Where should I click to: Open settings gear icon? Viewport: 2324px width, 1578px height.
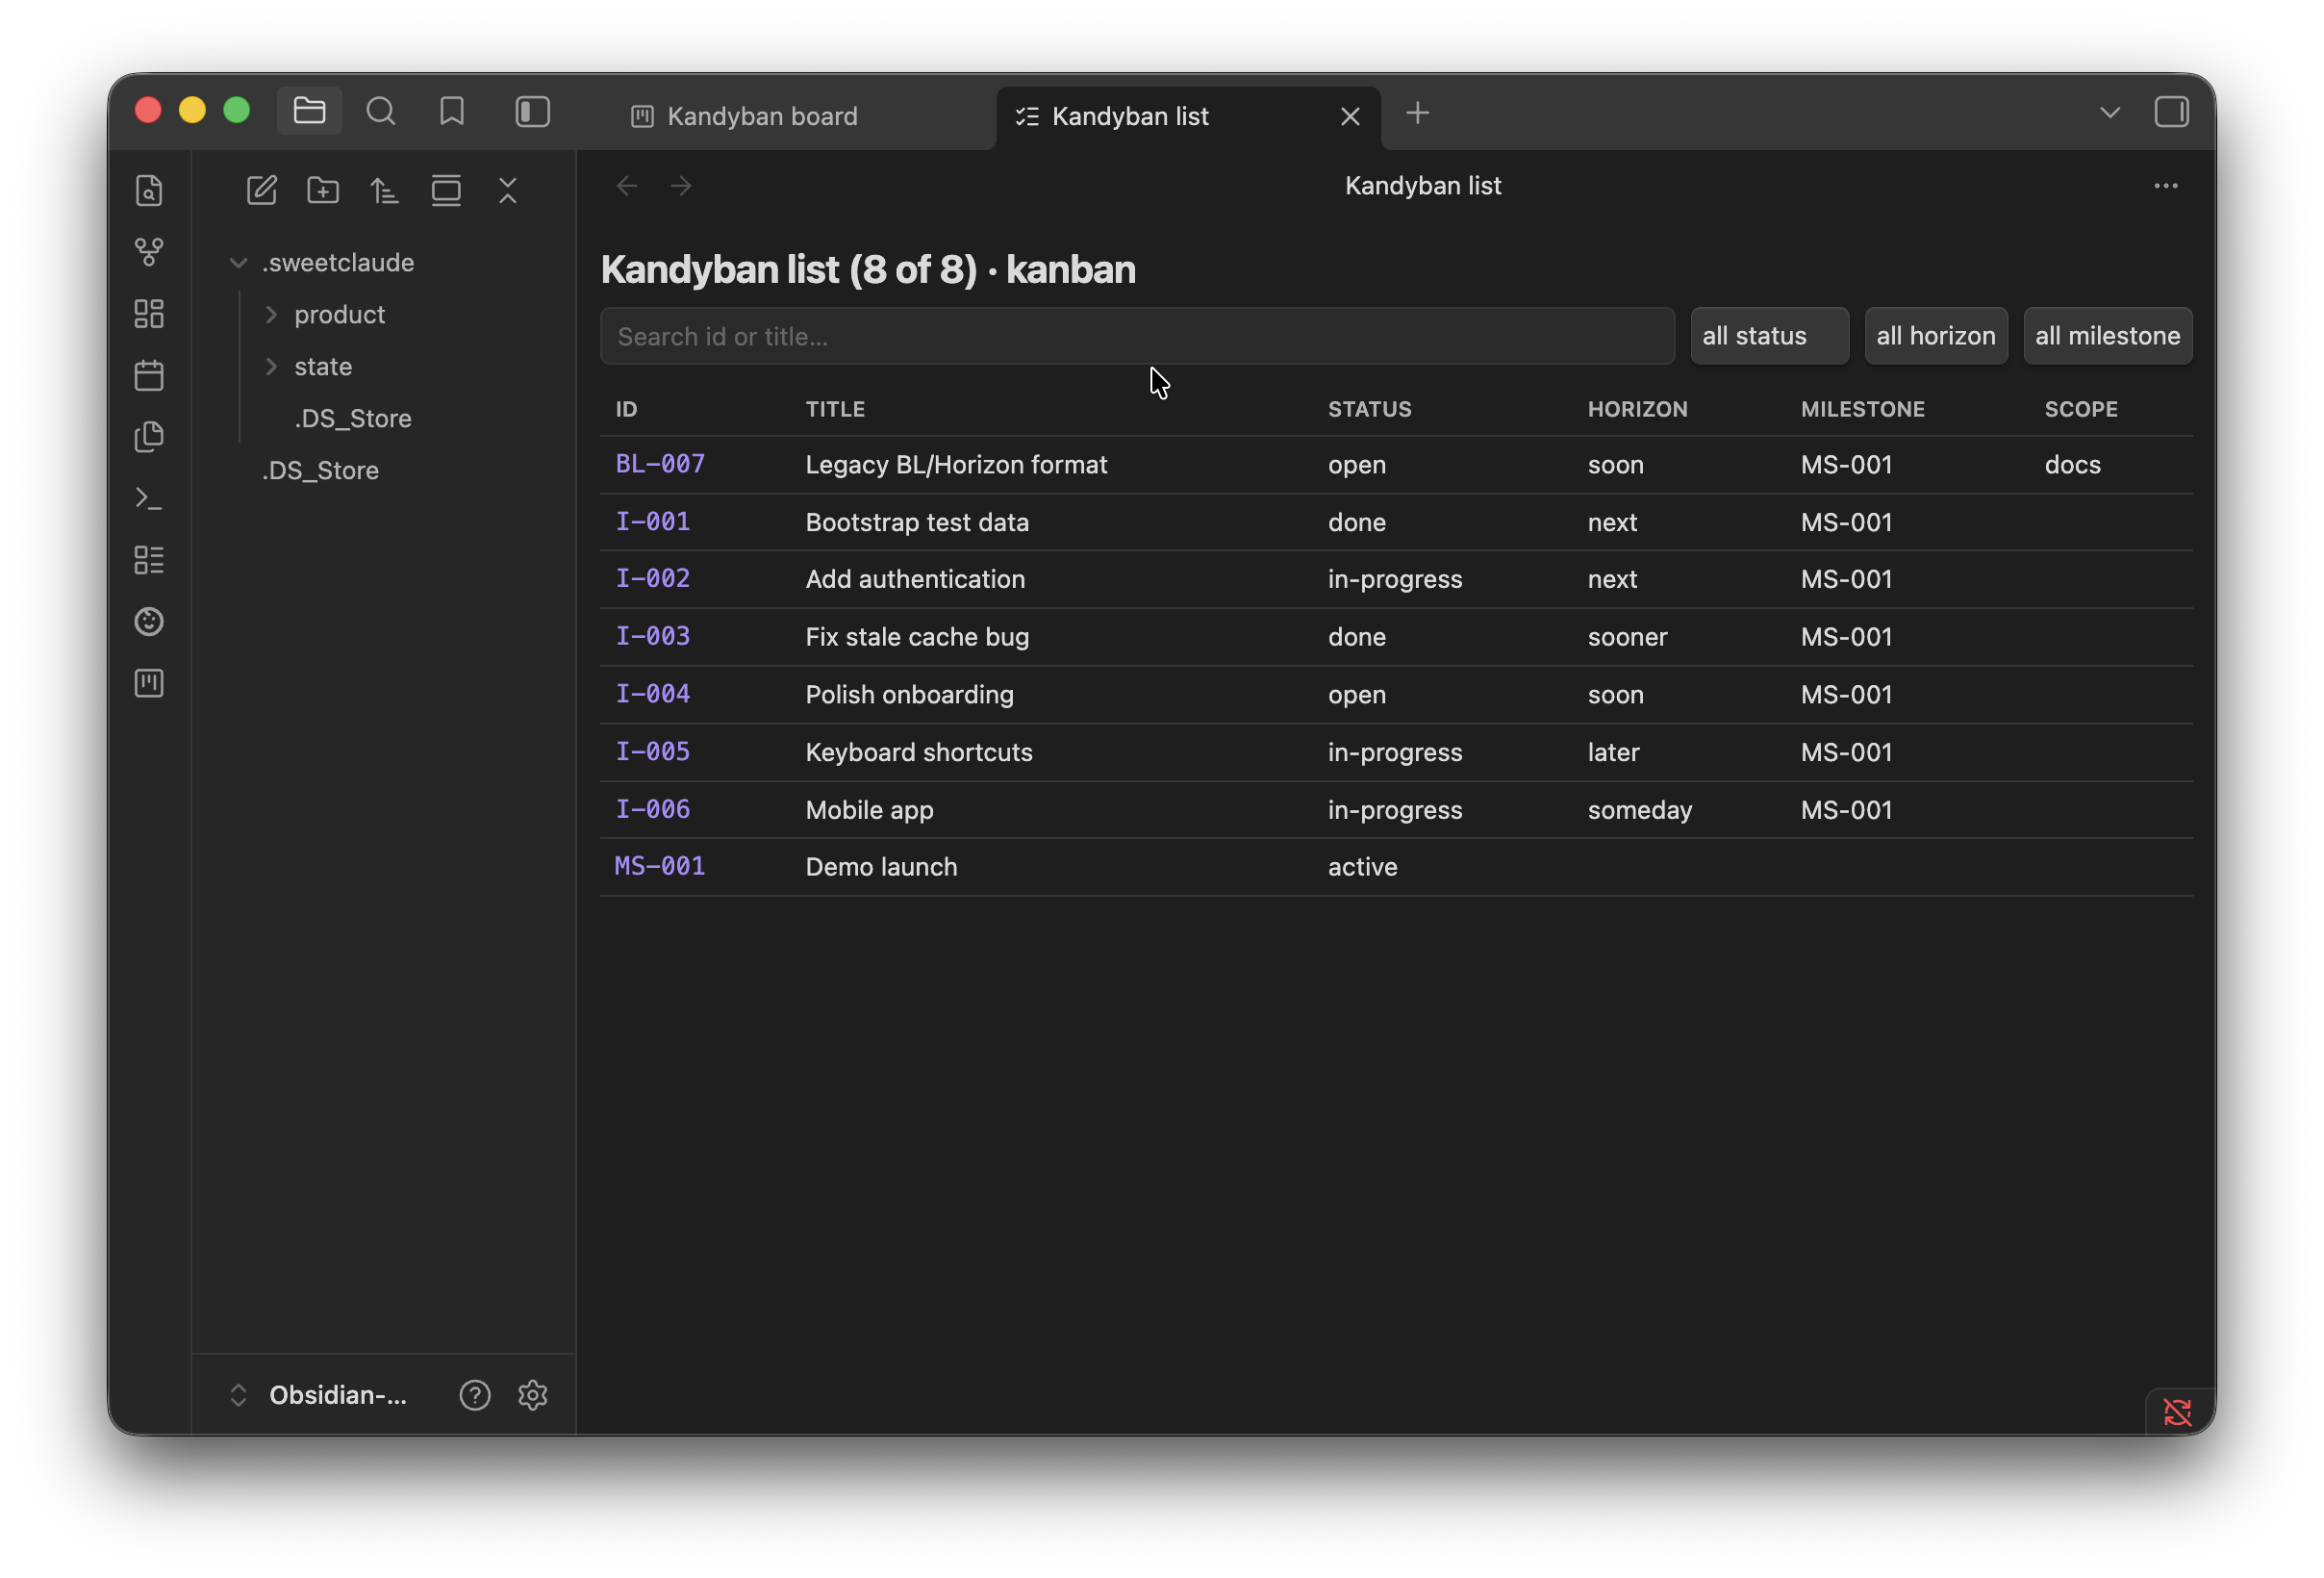[533, 1395]
